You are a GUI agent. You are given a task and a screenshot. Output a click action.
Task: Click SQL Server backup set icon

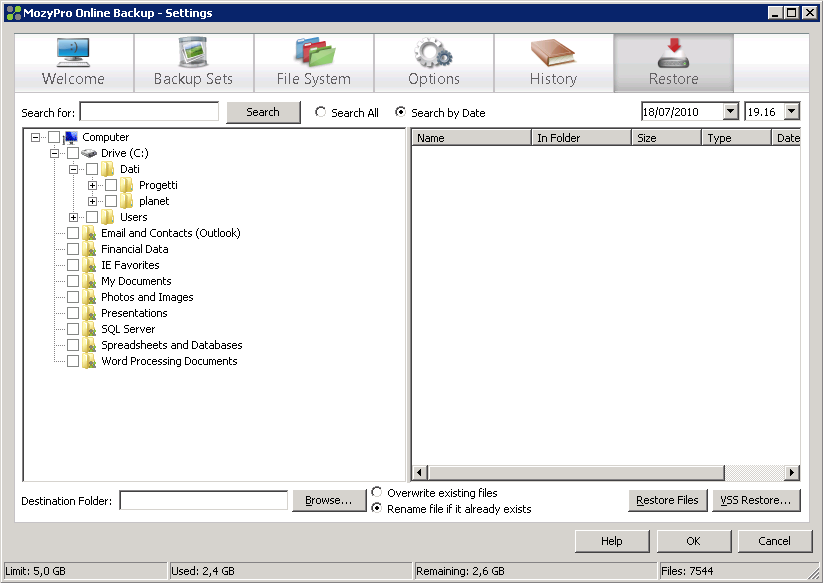(89, 329)
